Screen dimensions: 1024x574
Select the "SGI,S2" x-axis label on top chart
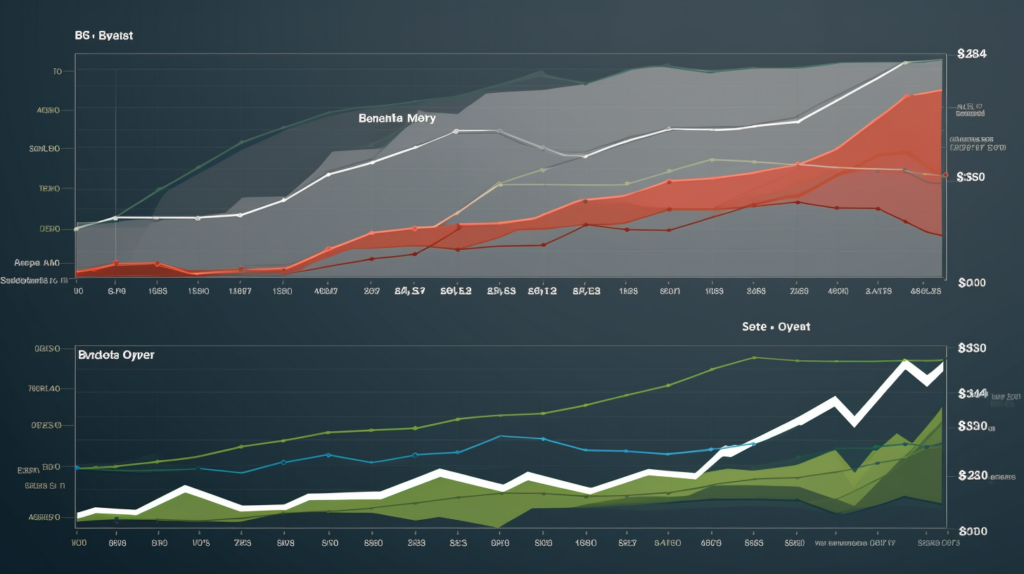[455, 292]
